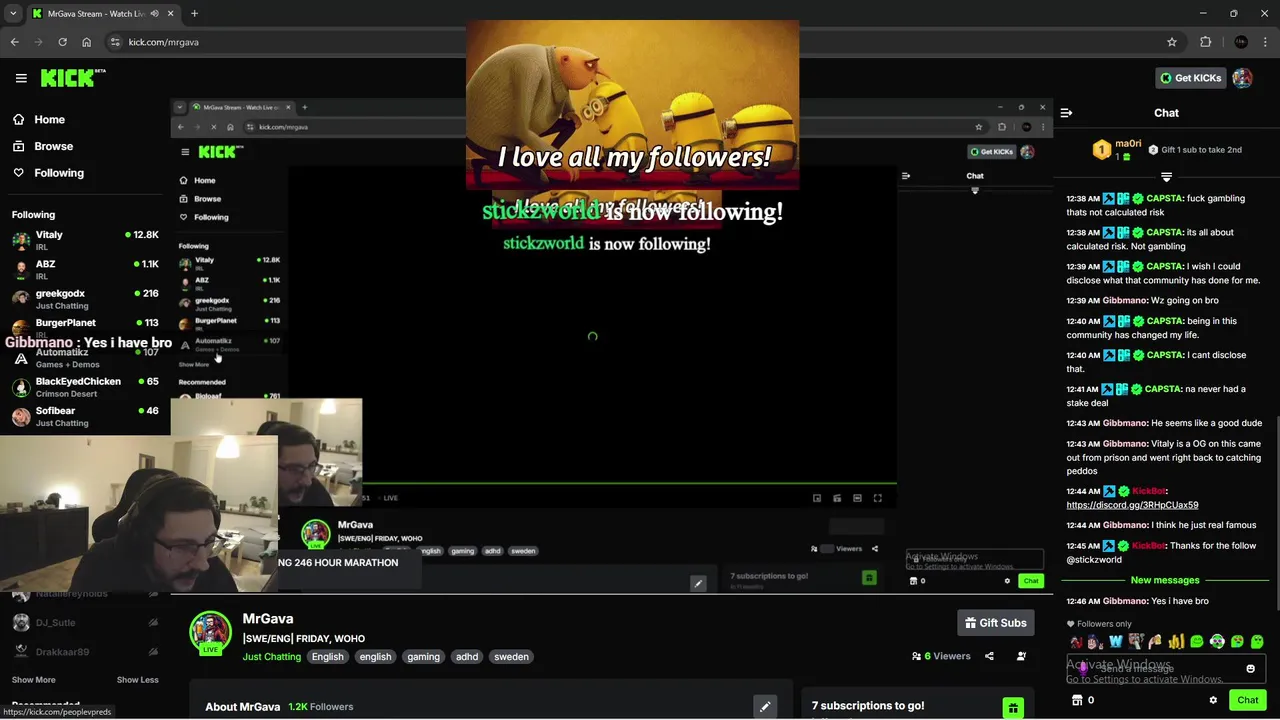Click the share icon next to Viewers
This screenshot has width=1280, height=720.
[x=989, y=656]
